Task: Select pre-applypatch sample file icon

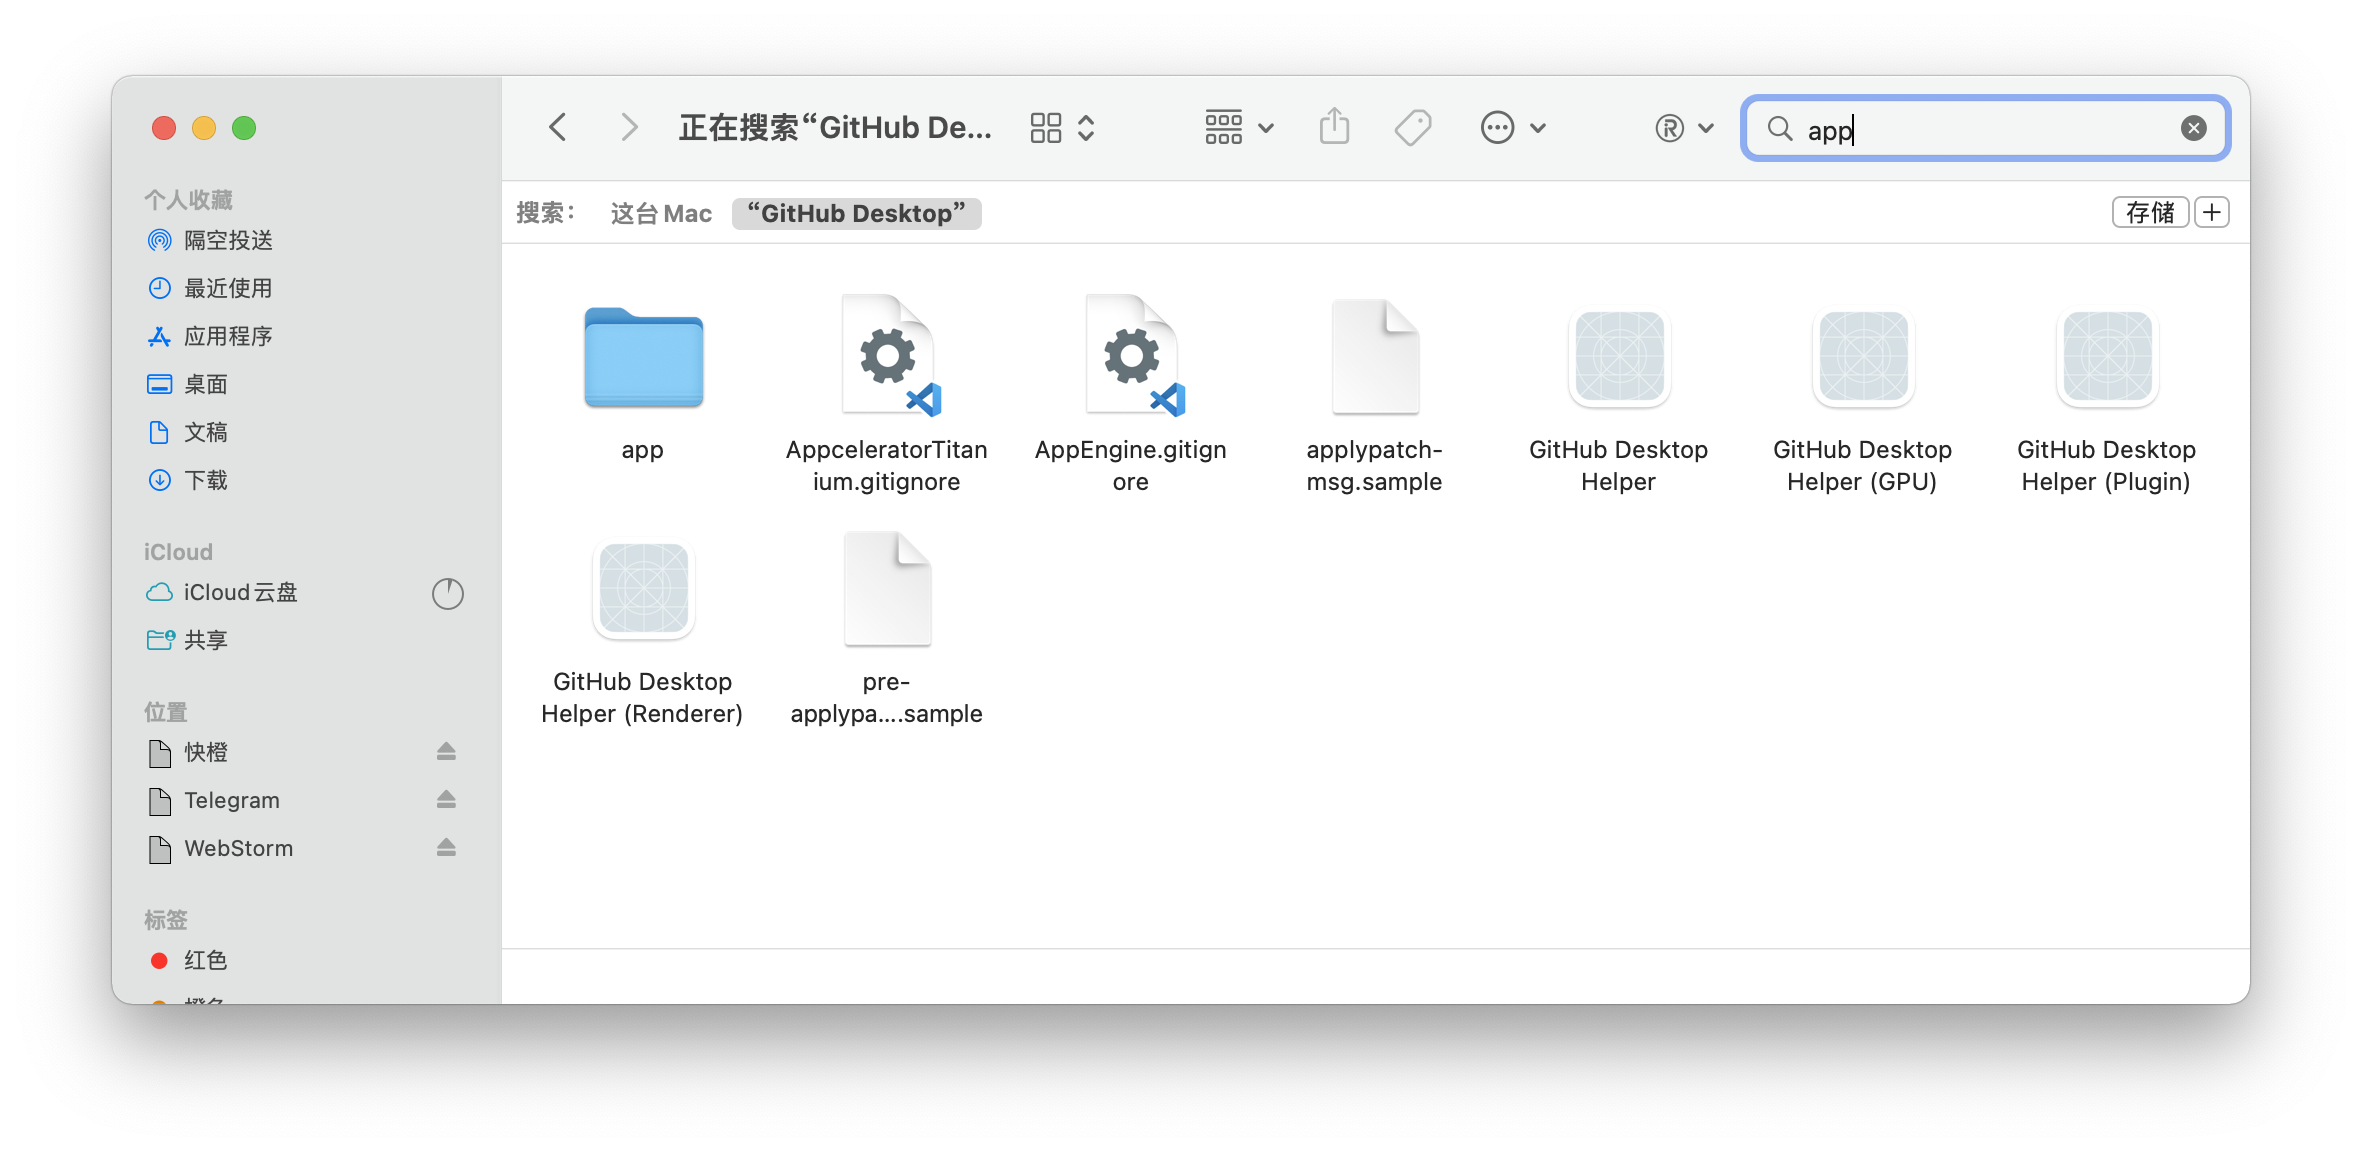Action: coord(887,588)
